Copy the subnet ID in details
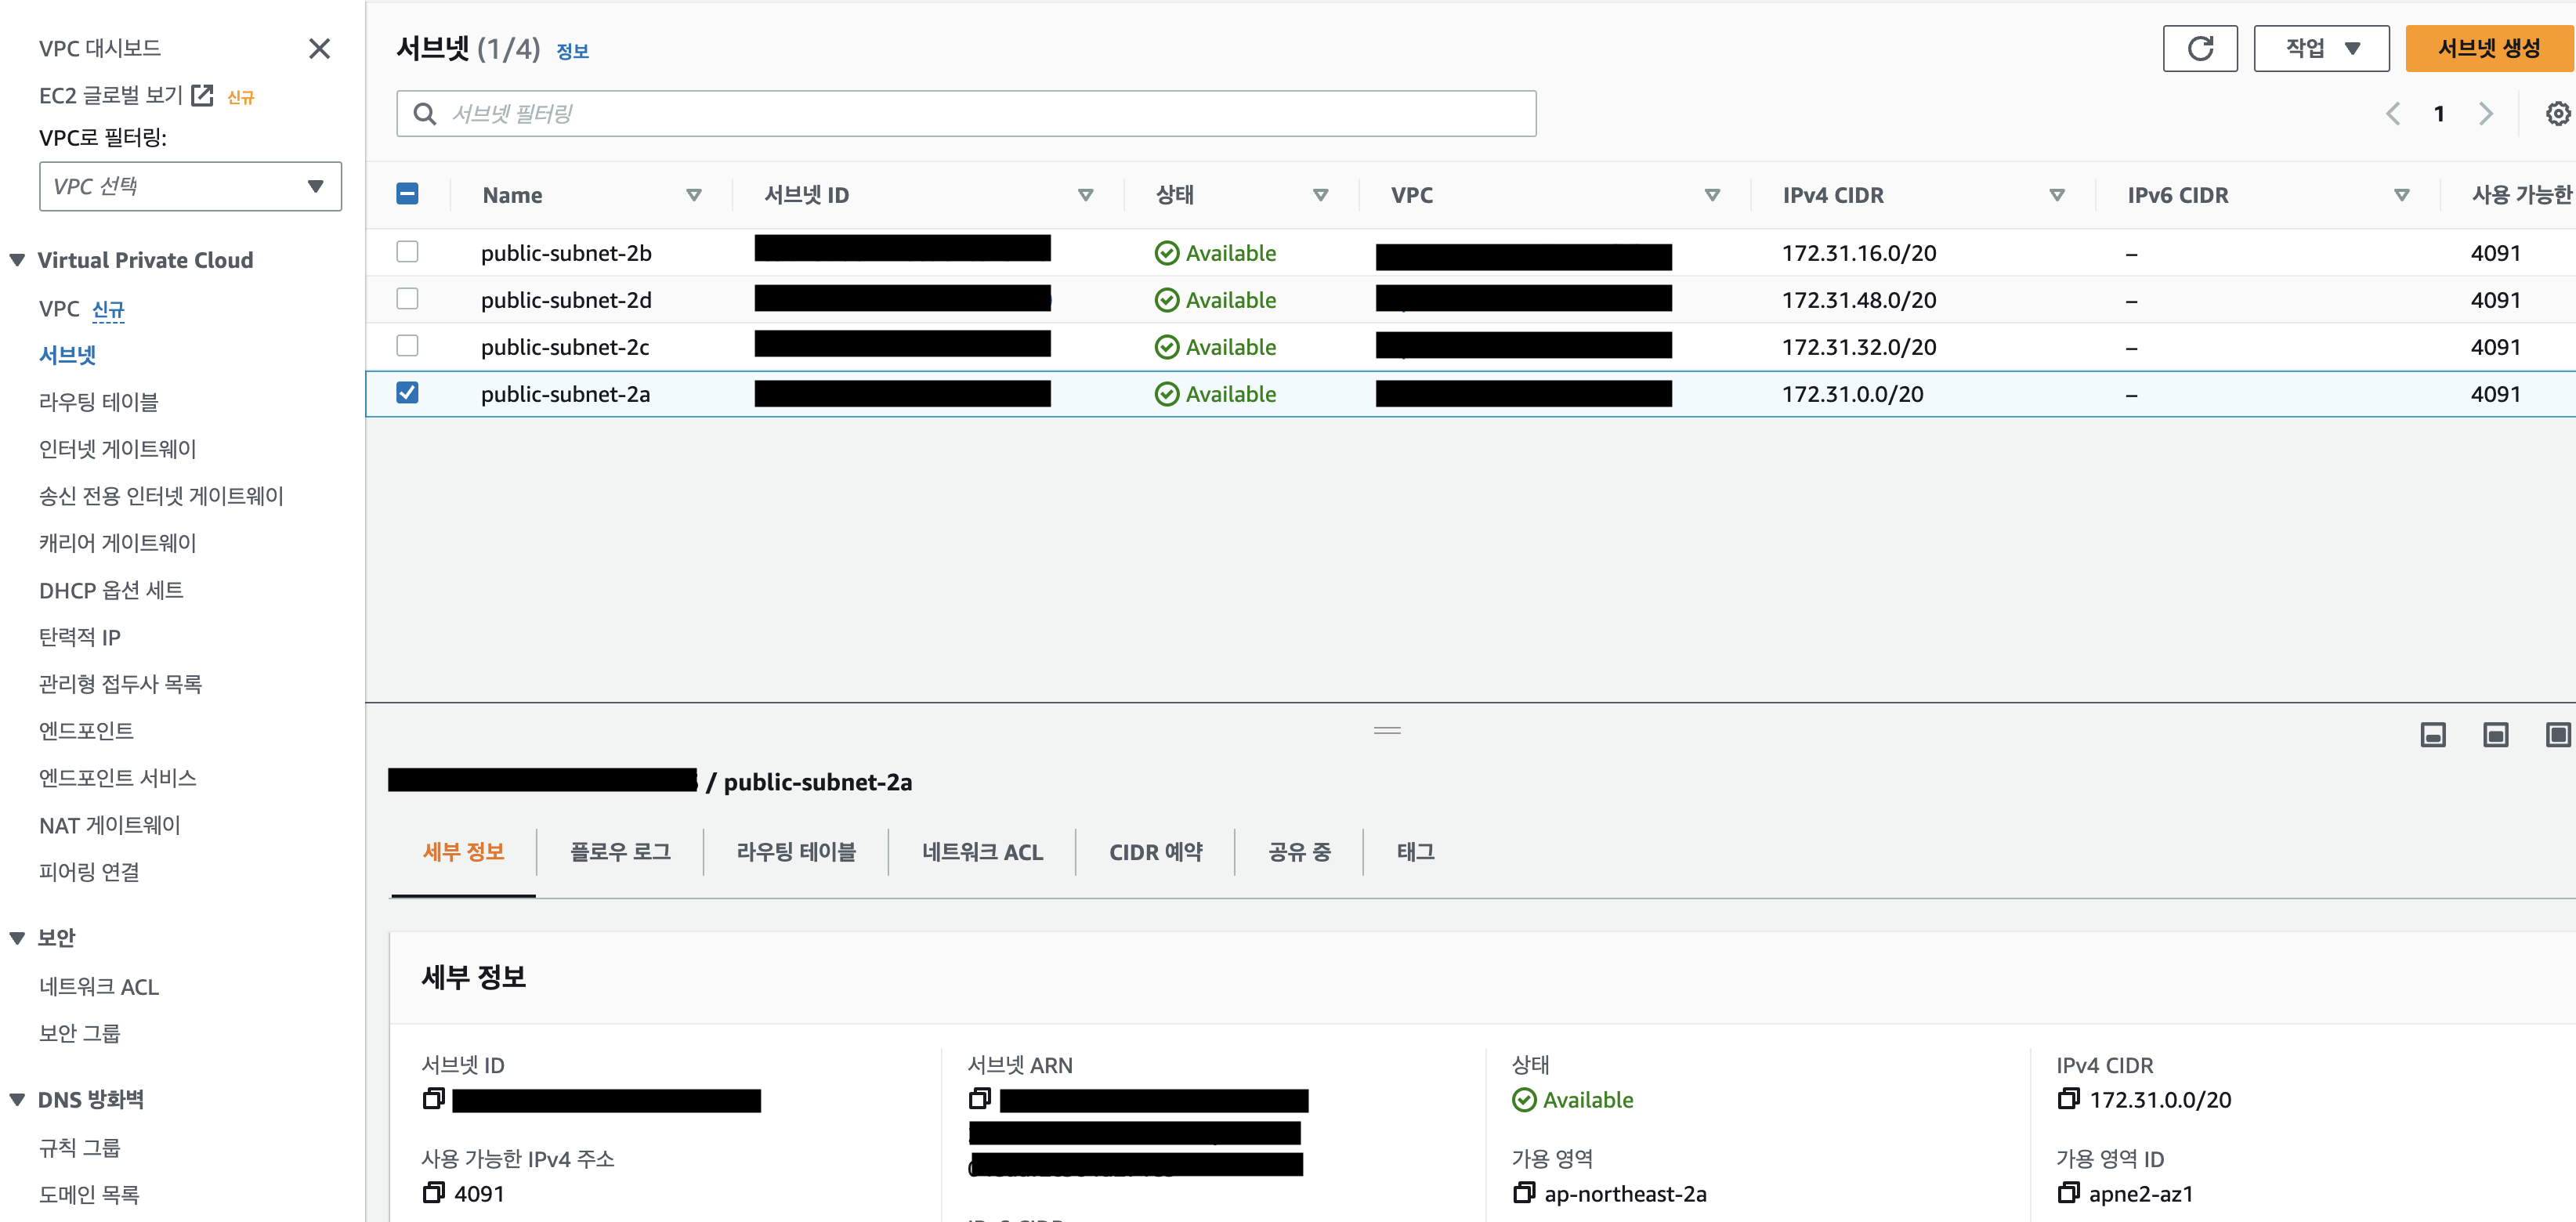 point(433,1099)
